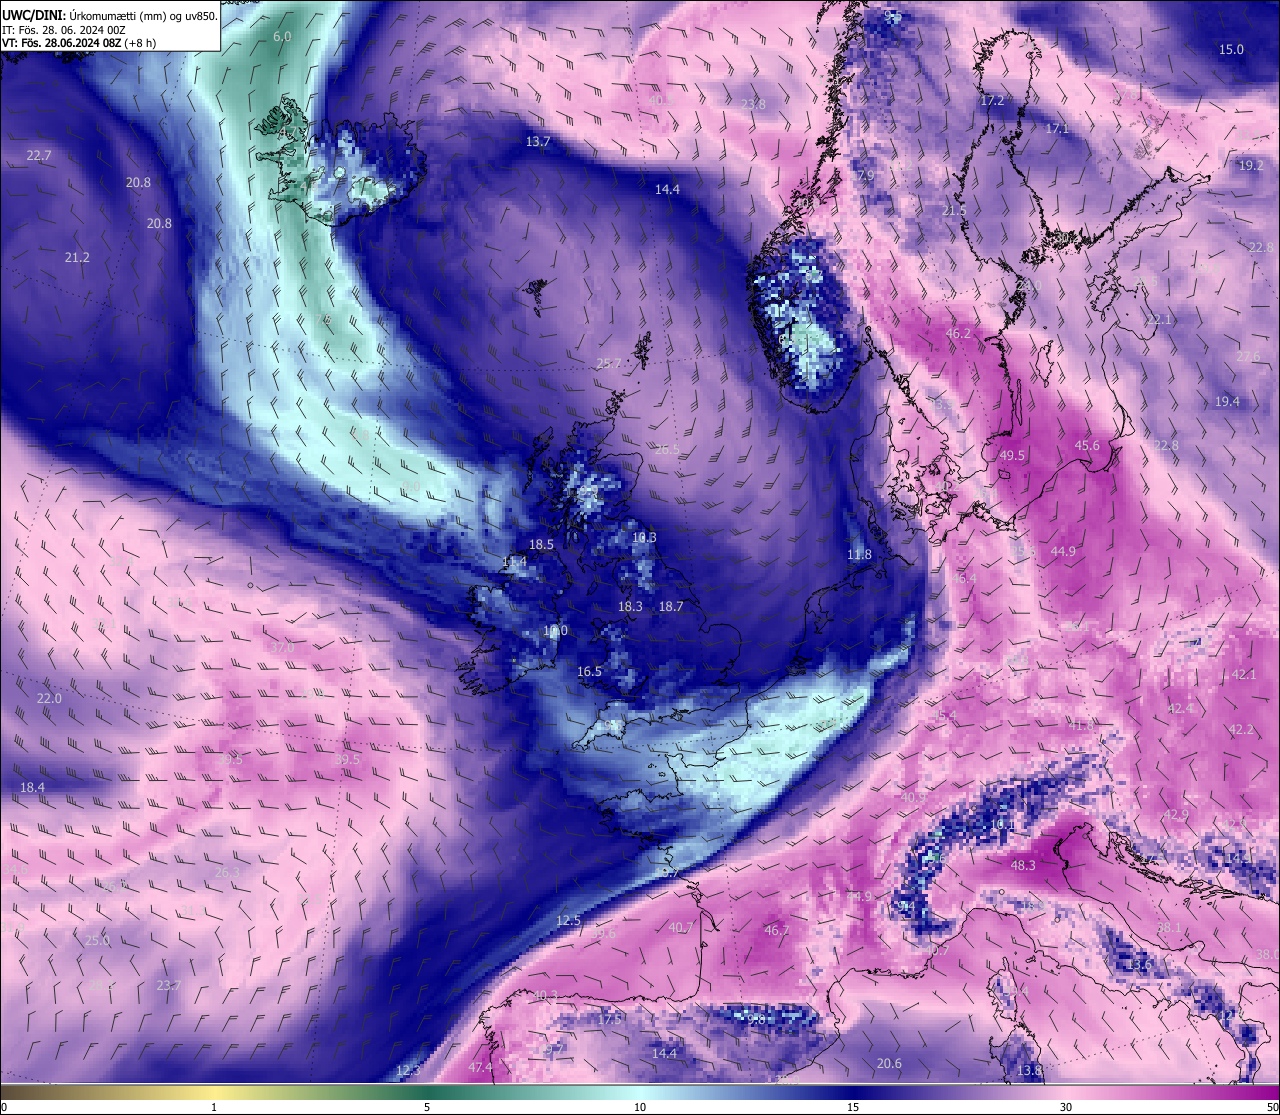
Task: Click the 12.3 value at the bottom edge
Action: point(408,1072)
